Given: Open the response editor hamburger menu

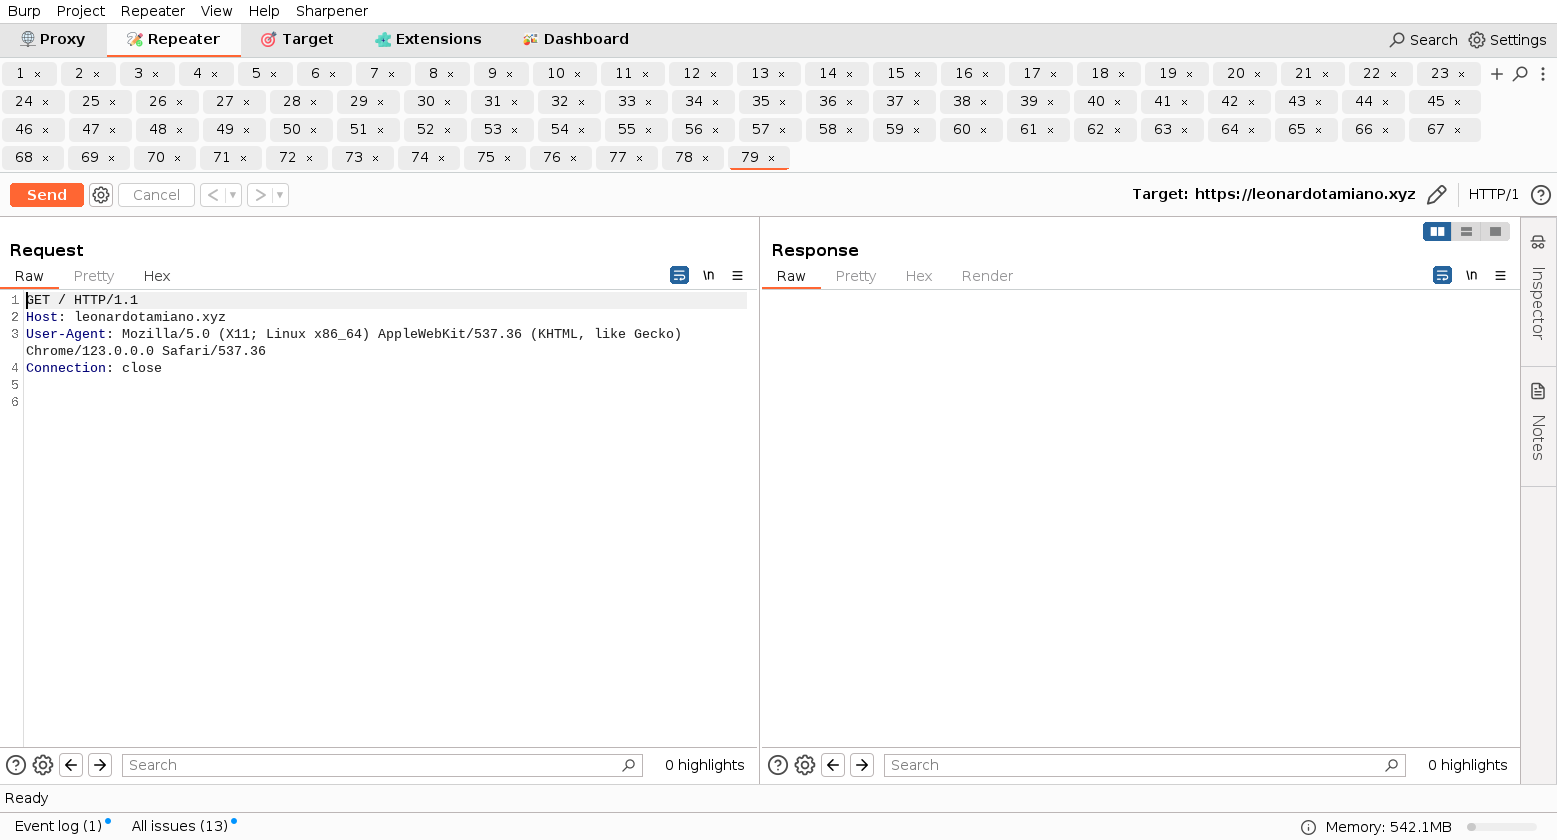Looking at the screenshot, I should pos(1500,275).
